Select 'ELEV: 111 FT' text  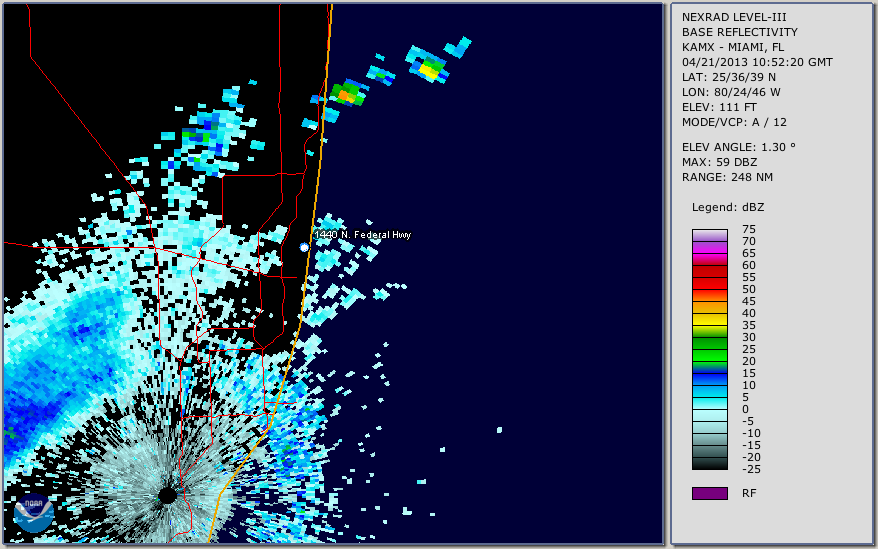pos(719,107)
